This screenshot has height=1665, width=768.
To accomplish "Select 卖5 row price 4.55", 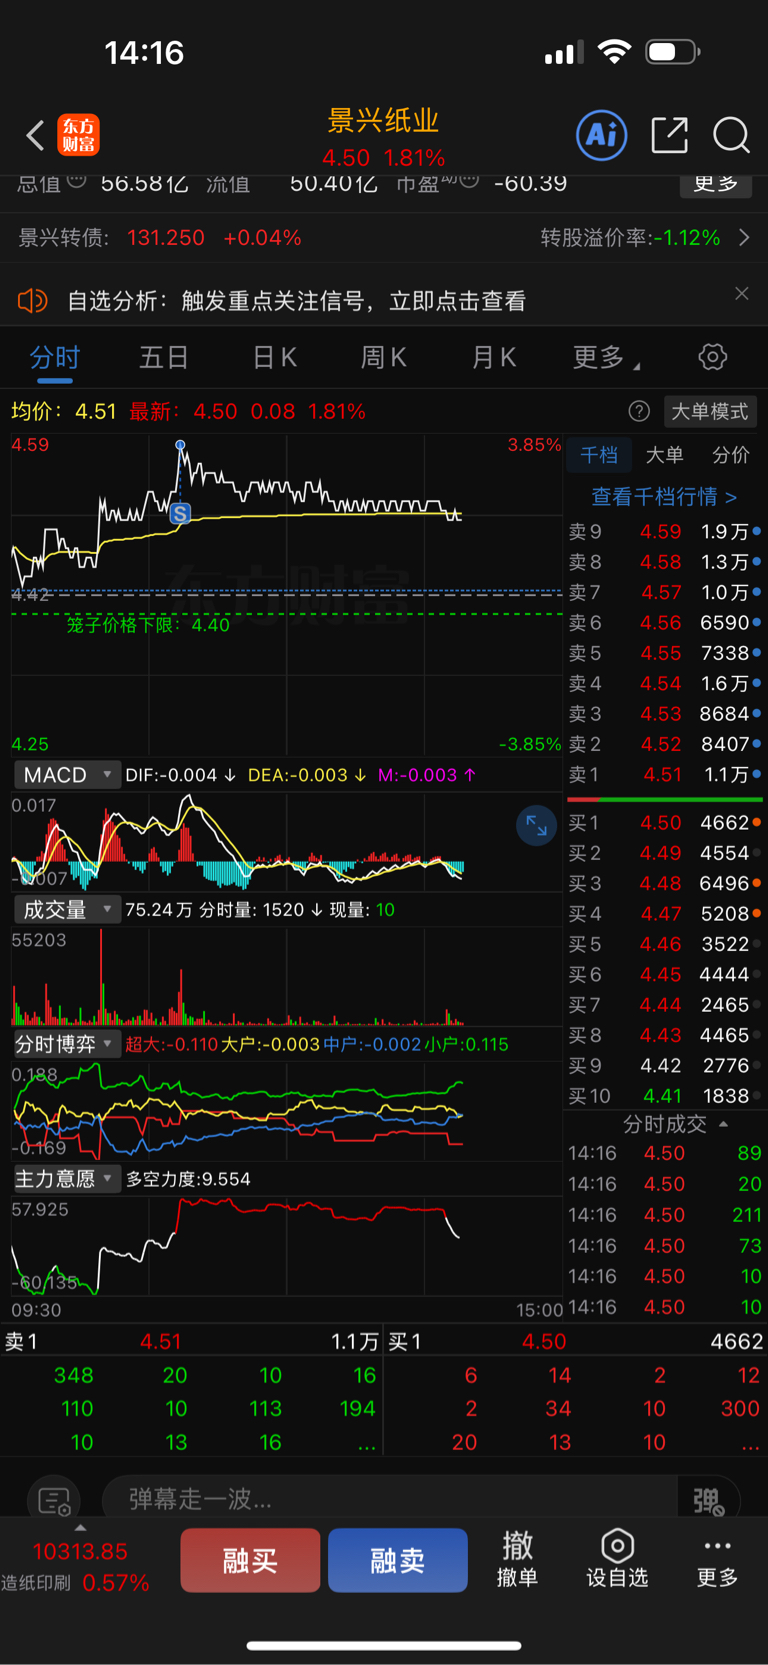I will [662, 653].
